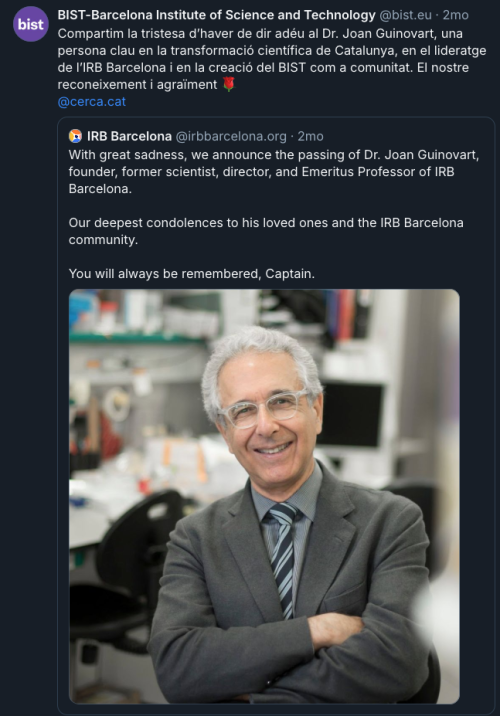Open BIST-Barcelona Institute of Science and Technology profile name
Image resolution: width=500 pixels, height=716 pixels.
tap(216, 15)
